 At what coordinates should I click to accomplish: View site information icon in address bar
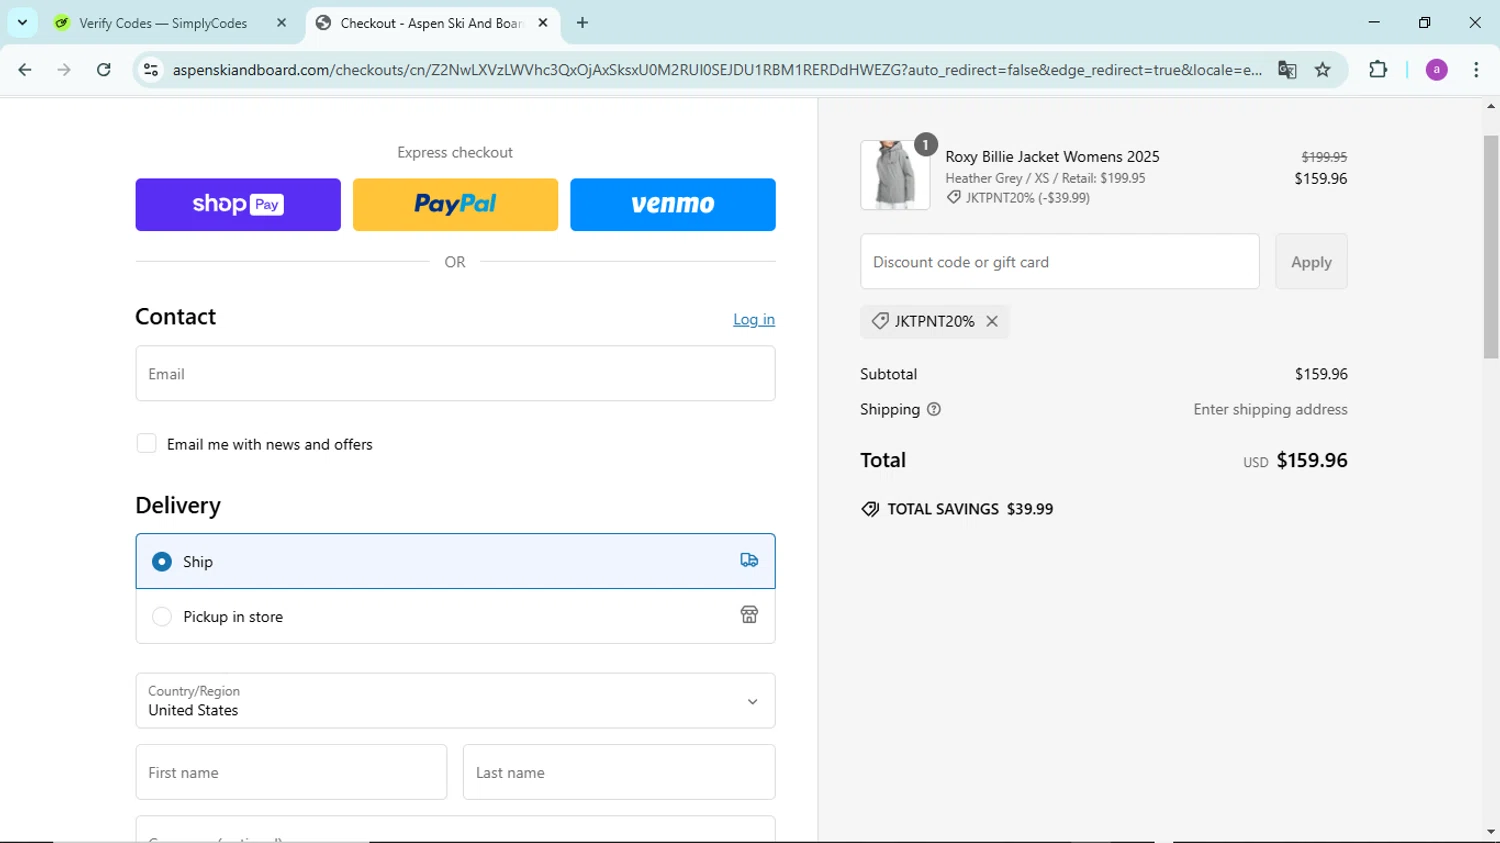pyautogui.click(x=151, y=70)
